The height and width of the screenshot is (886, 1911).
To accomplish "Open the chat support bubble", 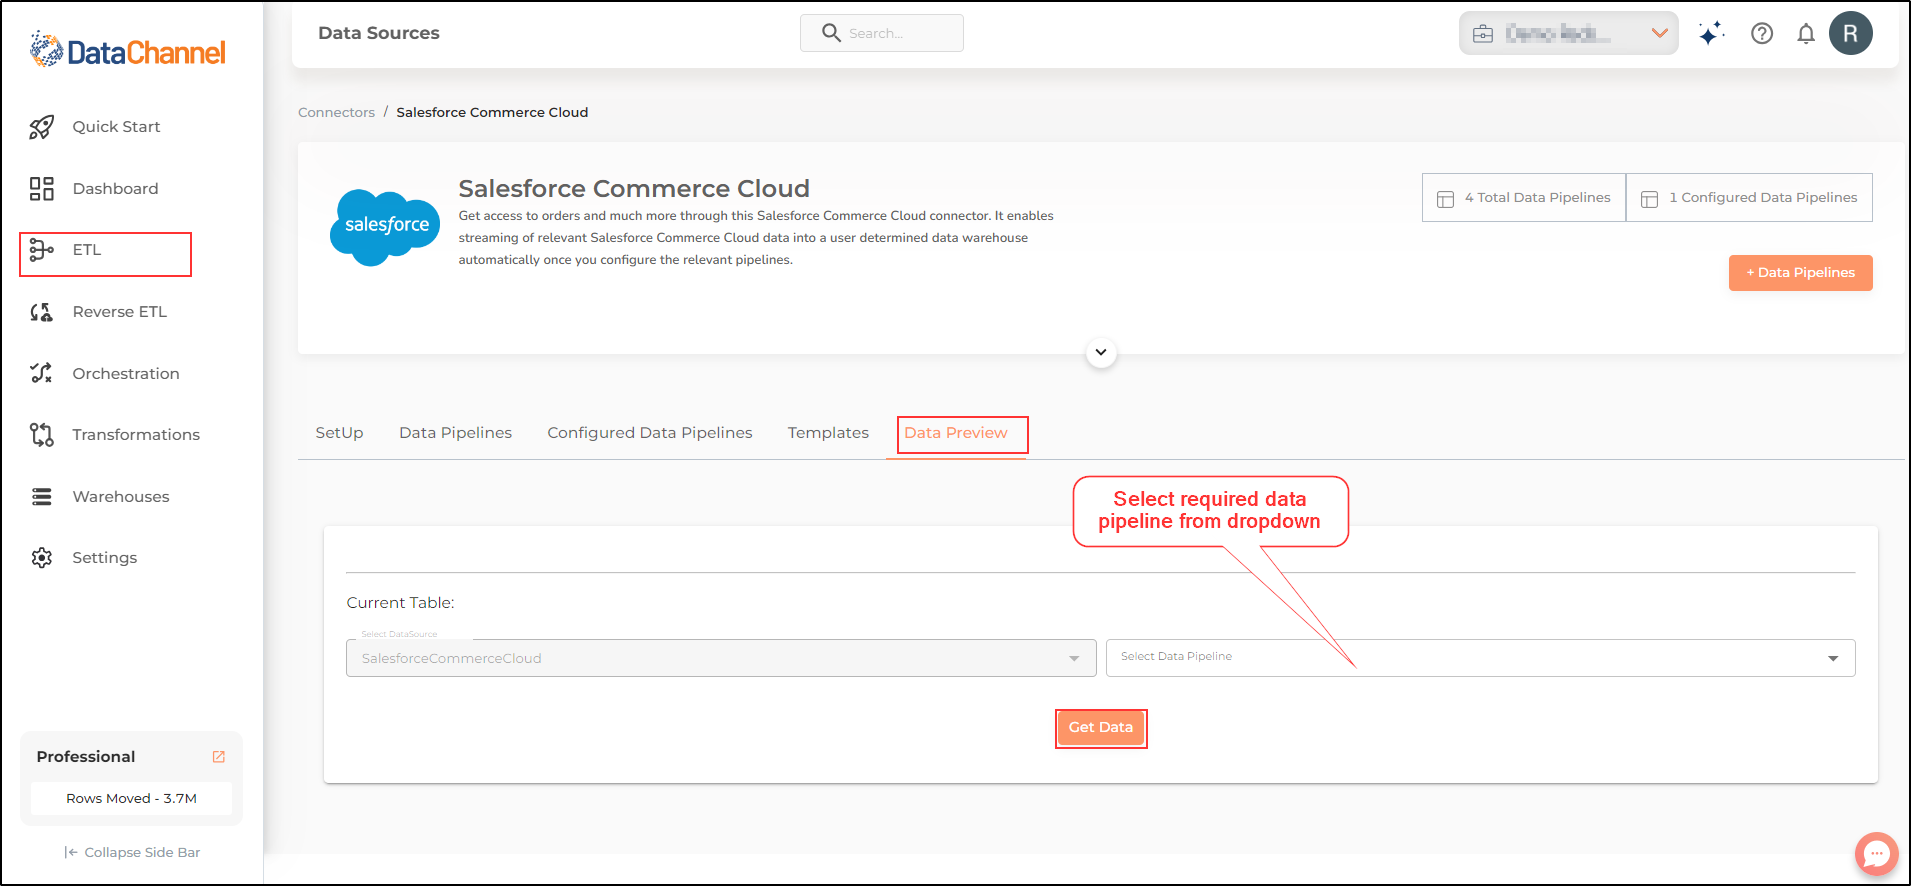I will coord(1876,854).
